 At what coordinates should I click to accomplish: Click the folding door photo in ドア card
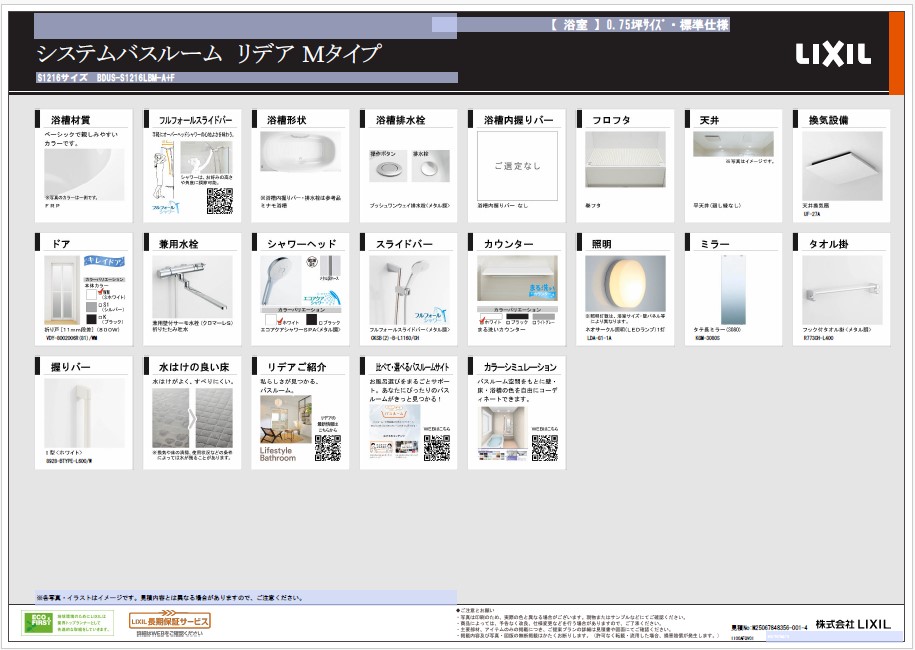[x=62, y=290]
